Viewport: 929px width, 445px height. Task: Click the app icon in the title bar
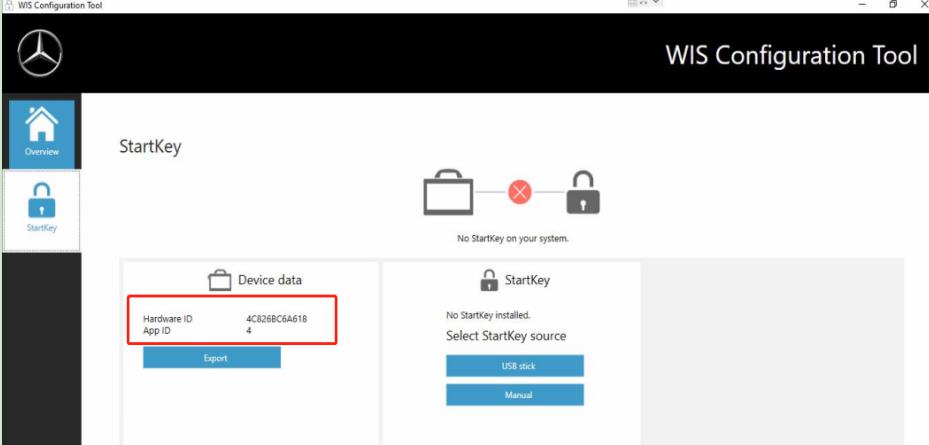pyautogui.click(x=8, y=5)
